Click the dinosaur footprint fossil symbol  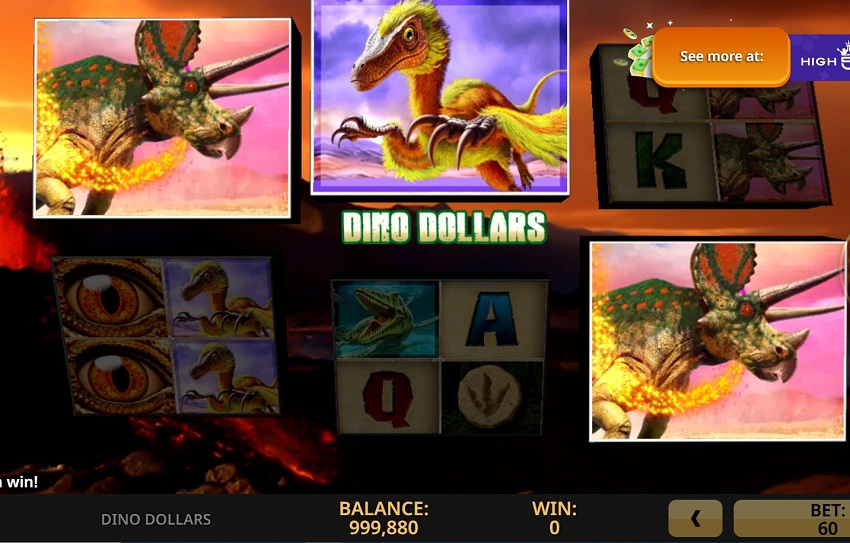tap(491, 398)
